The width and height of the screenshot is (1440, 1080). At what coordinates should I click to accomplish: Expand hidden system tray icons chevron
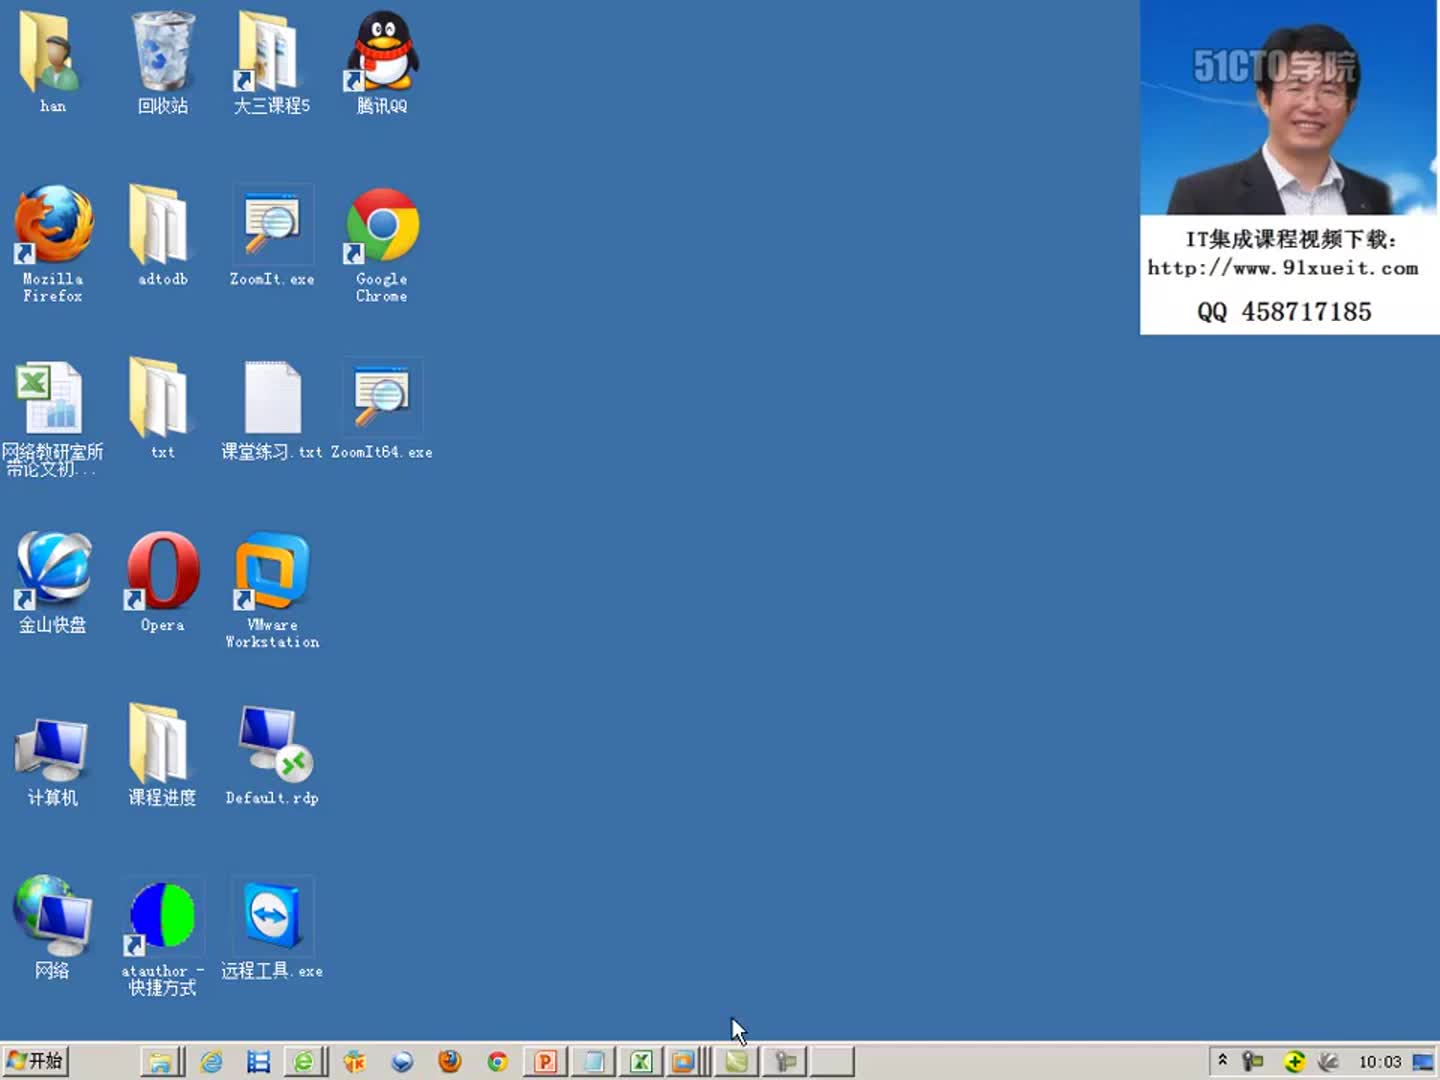[x=1222, y=1061]
